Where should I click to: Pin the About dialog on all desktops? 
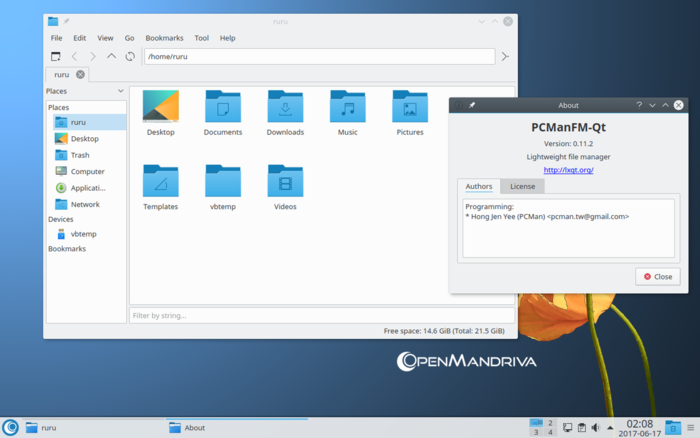[x=472, y=105]
